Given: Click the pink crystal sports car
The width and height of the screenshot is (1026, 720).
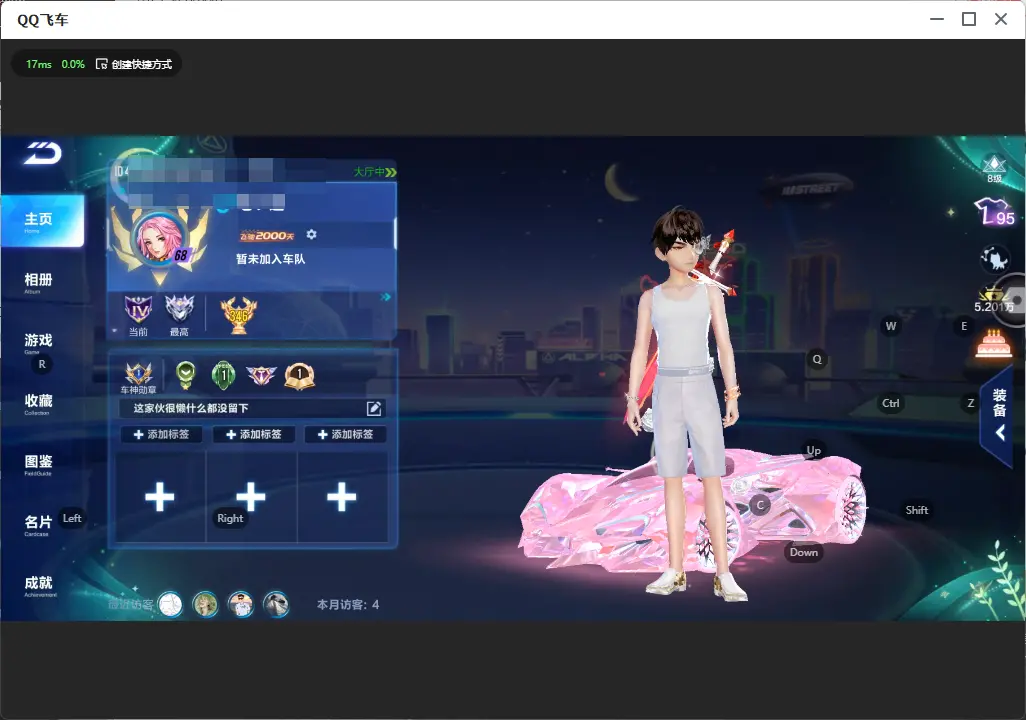Looking at the screenshot, I should point(693,511).
